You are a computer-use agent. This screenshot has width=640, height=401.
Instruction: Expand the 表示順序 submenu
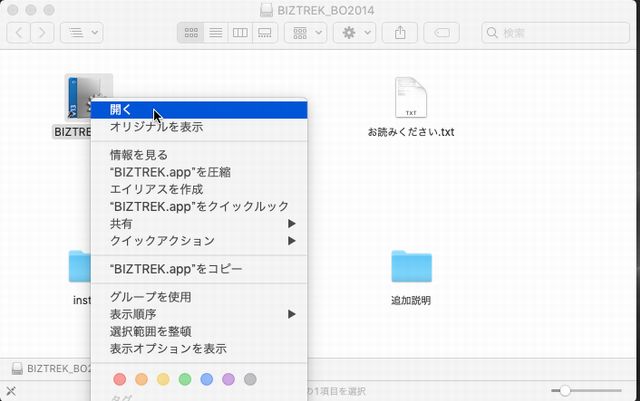(x=199, y=314)
